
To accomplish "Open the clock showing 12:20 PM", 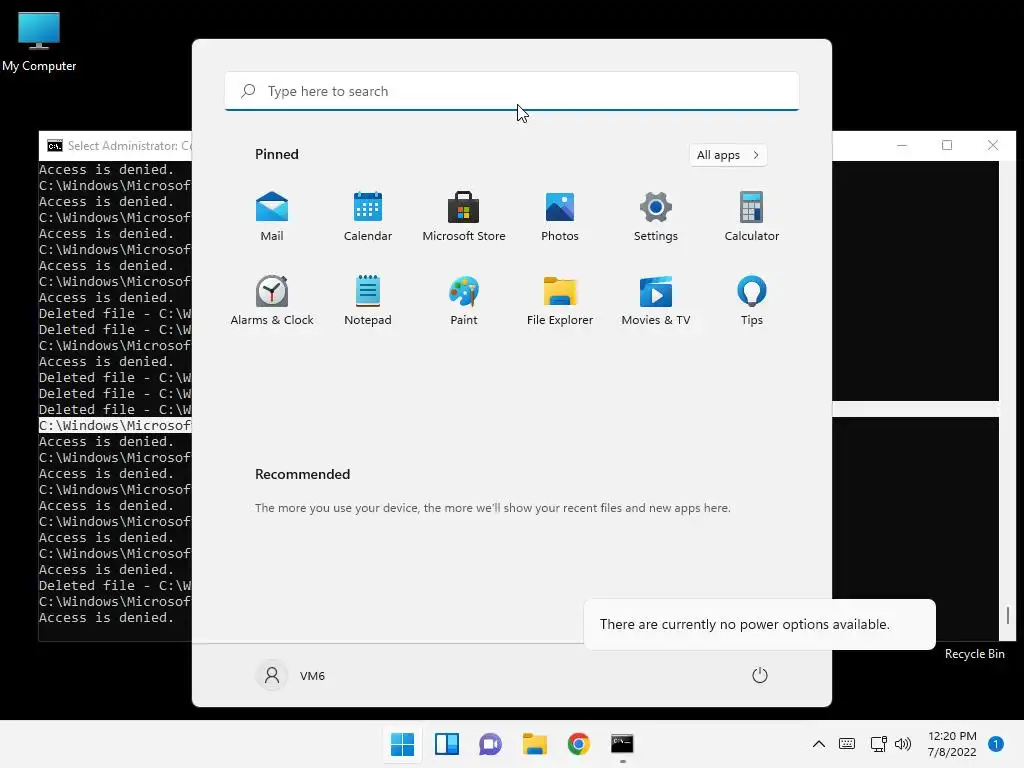I will [x=952, y=744].
